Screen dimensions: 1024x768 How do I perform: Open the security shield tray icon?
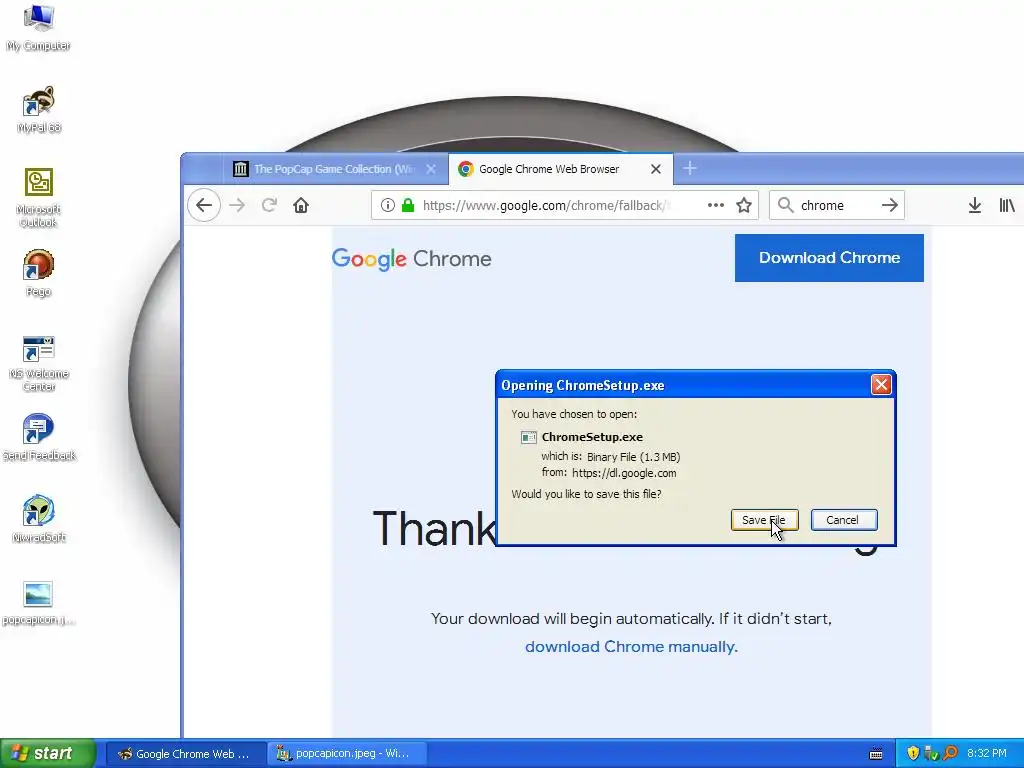tap(913, 754)
